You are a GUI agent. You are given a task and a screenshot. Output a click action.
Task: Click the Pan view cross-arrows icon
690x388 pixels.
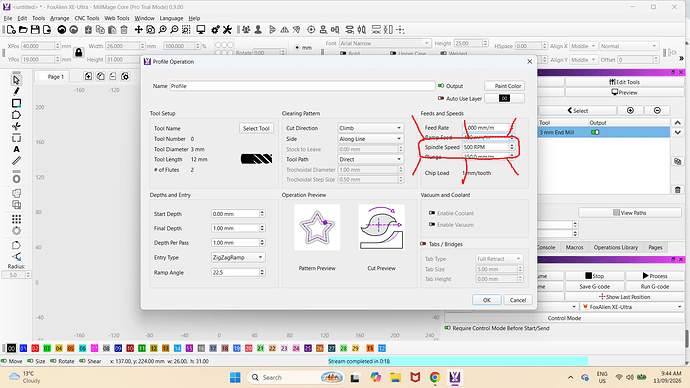[x=139, y=29]
